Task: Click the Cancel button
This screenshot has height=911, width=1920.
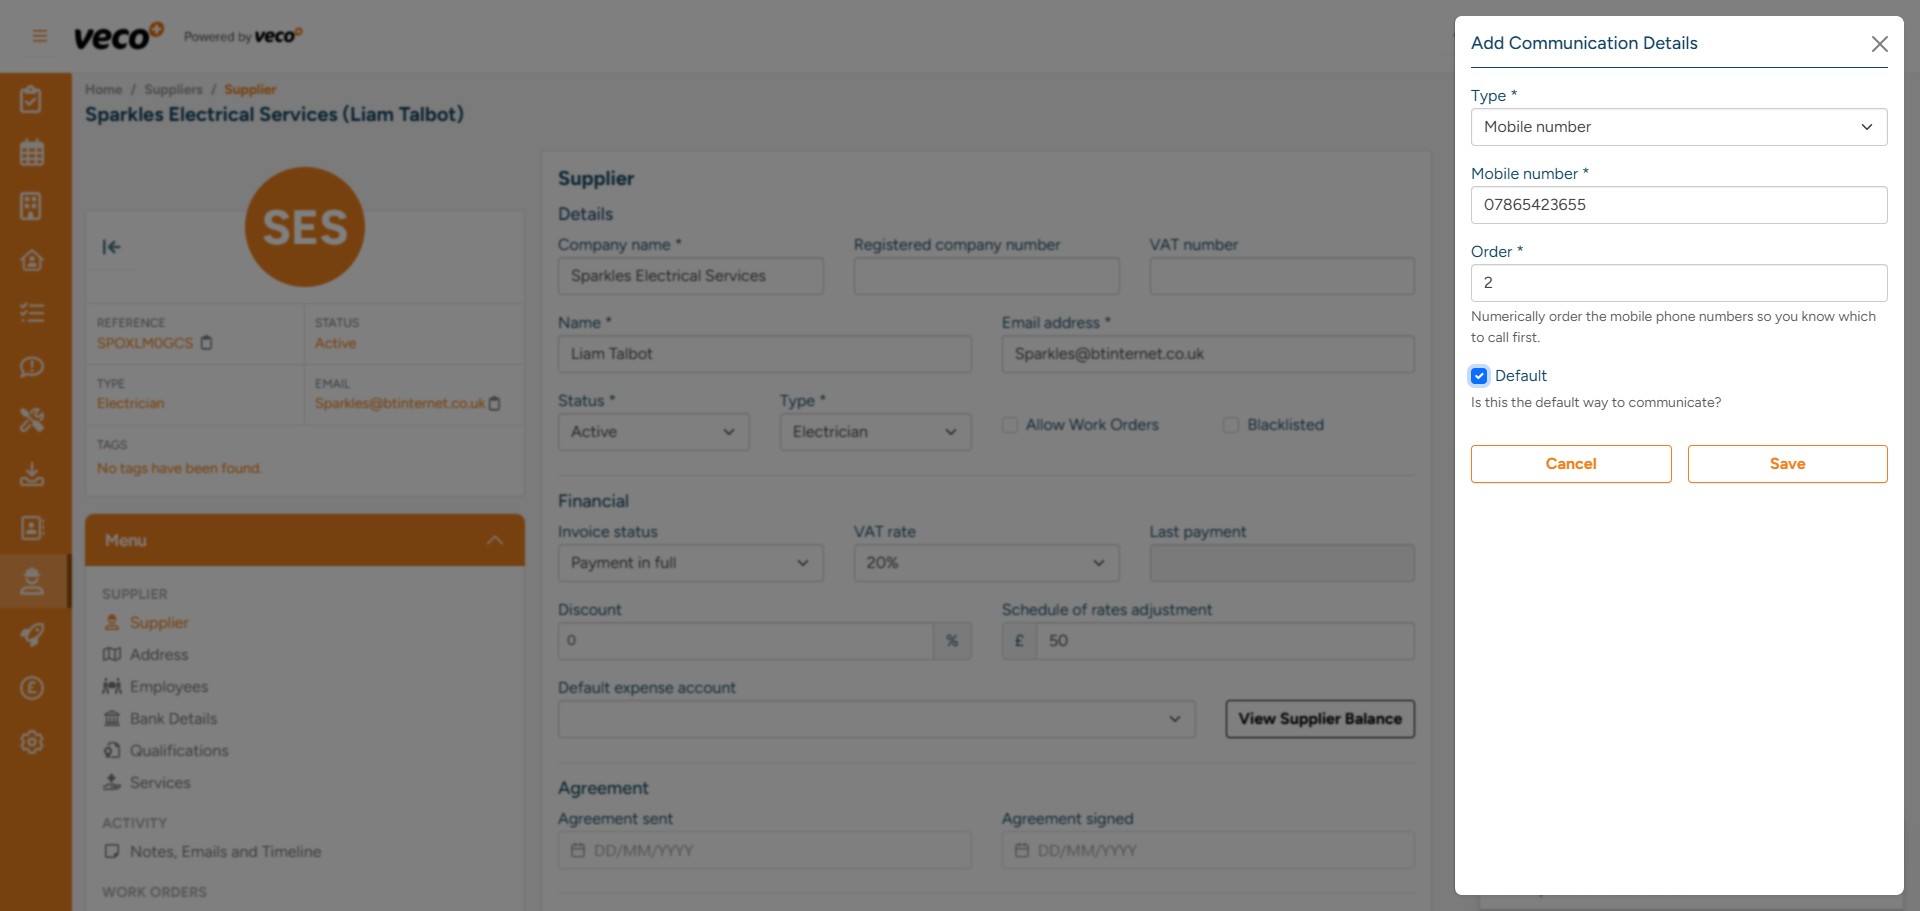Action: point(1571,464)
